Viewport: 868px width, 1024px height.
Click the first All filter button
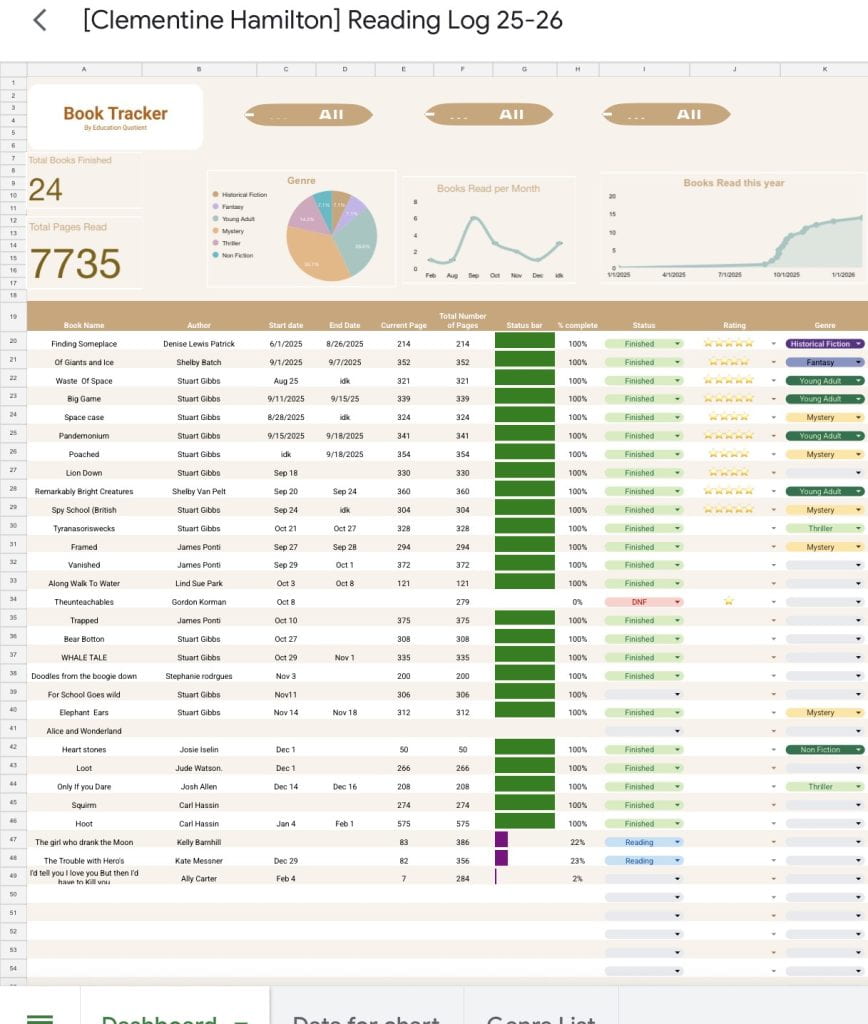click(309, 115)
